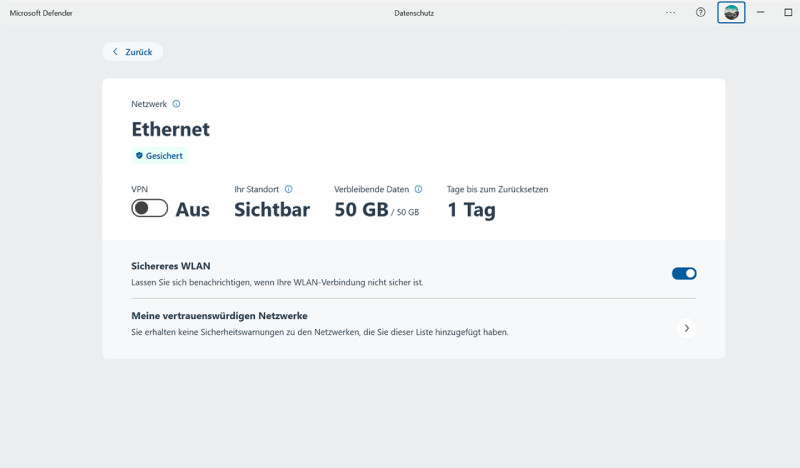The image size is (800, 468).
Task: Click the Sichereres WLAN heading
Action: pos(171,266)
